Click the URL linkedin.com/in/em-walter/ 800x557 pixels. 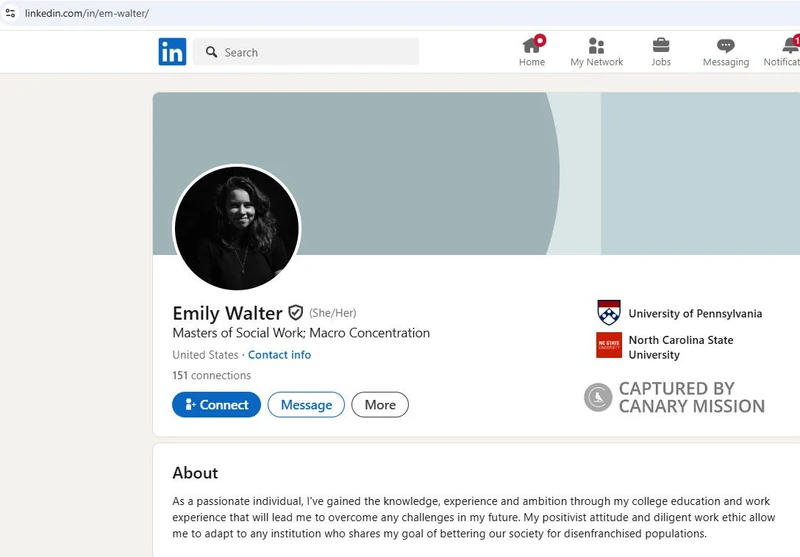[x=87, y=13]
